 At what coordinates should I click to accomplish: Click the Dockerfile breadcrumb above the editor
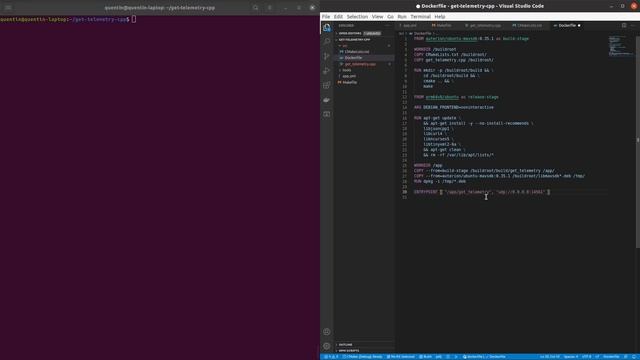click(x=422, y=33)
